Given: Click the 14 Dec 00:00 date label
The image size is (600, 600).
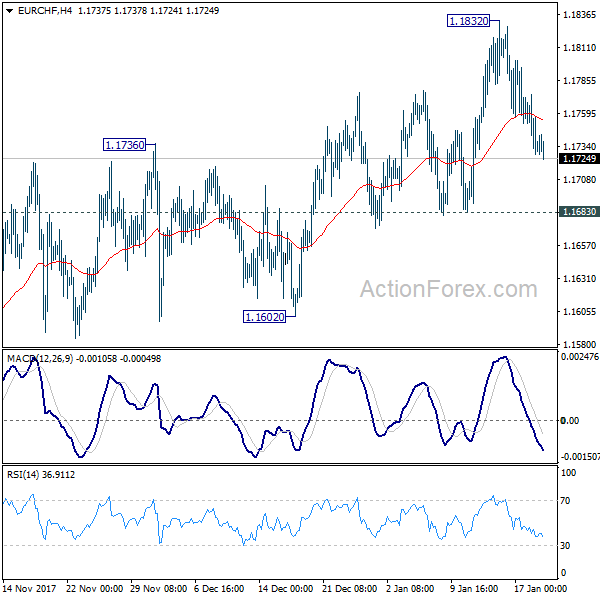Looking at the screenshot, I should 285,589.
